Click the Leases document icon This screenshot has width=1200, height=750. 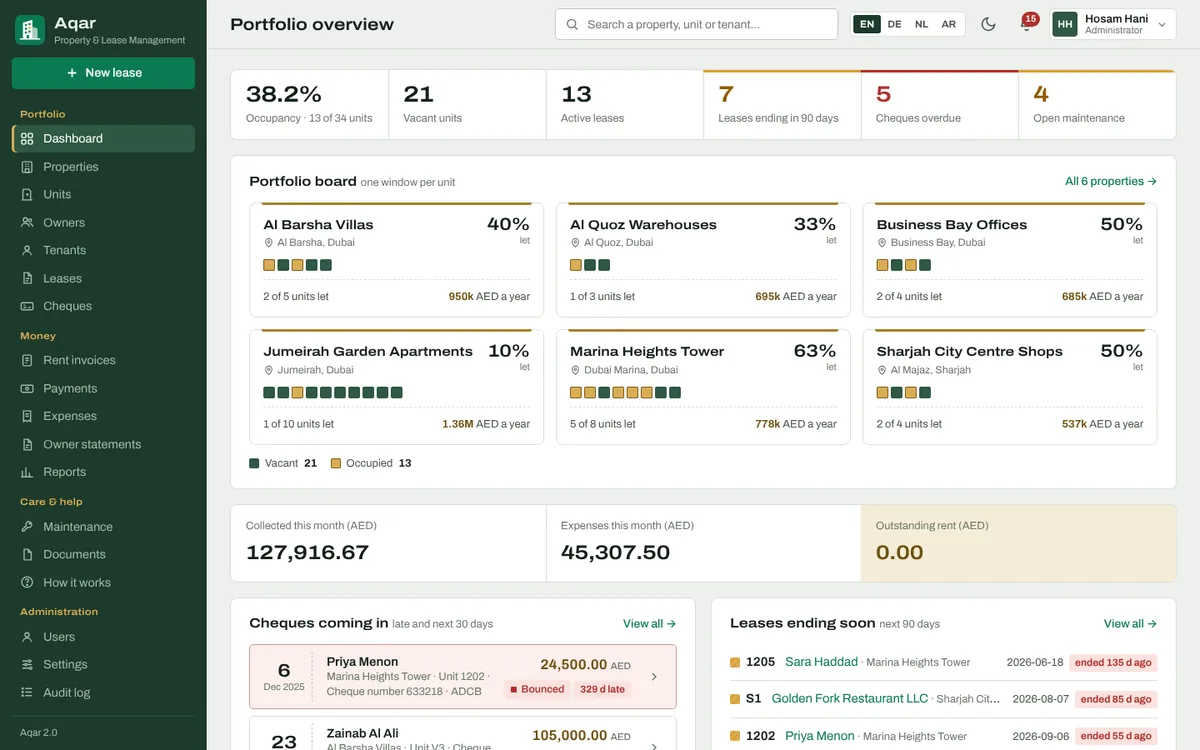(x=27, y=278)
